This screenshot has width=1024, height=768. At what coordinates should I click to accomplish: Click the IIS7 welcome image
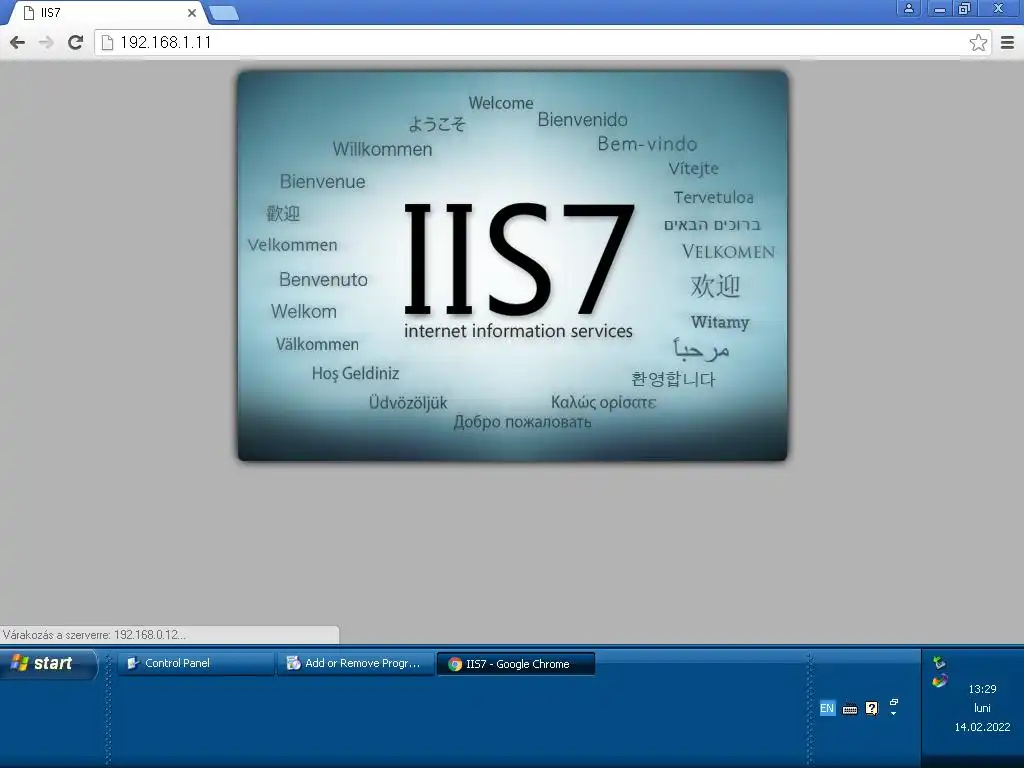tap(513, 266)
